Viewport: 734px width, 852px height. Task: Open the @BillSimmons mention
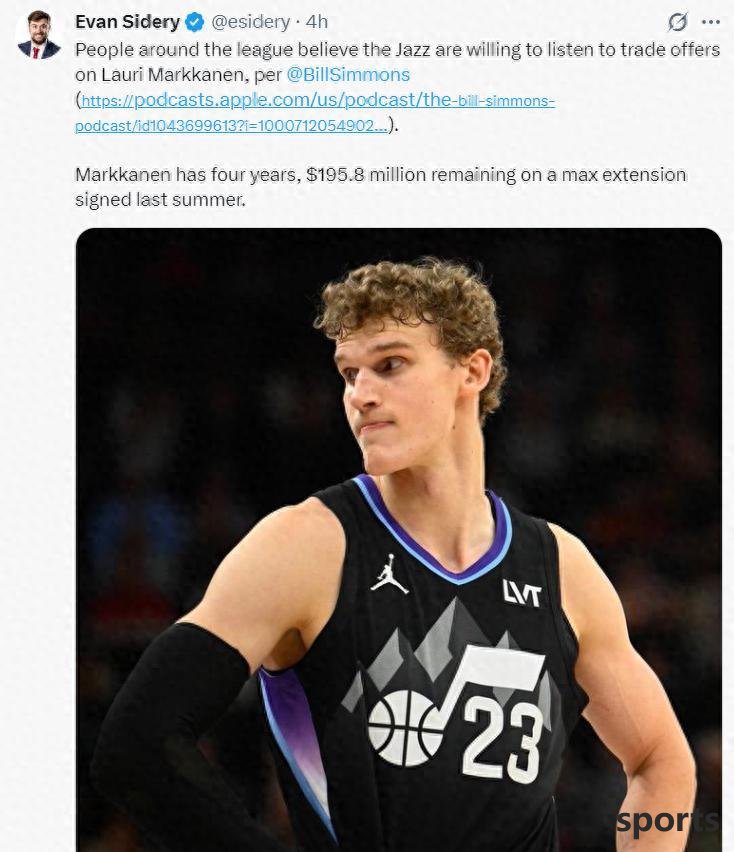pyautogui.click(x=348, y=74)
